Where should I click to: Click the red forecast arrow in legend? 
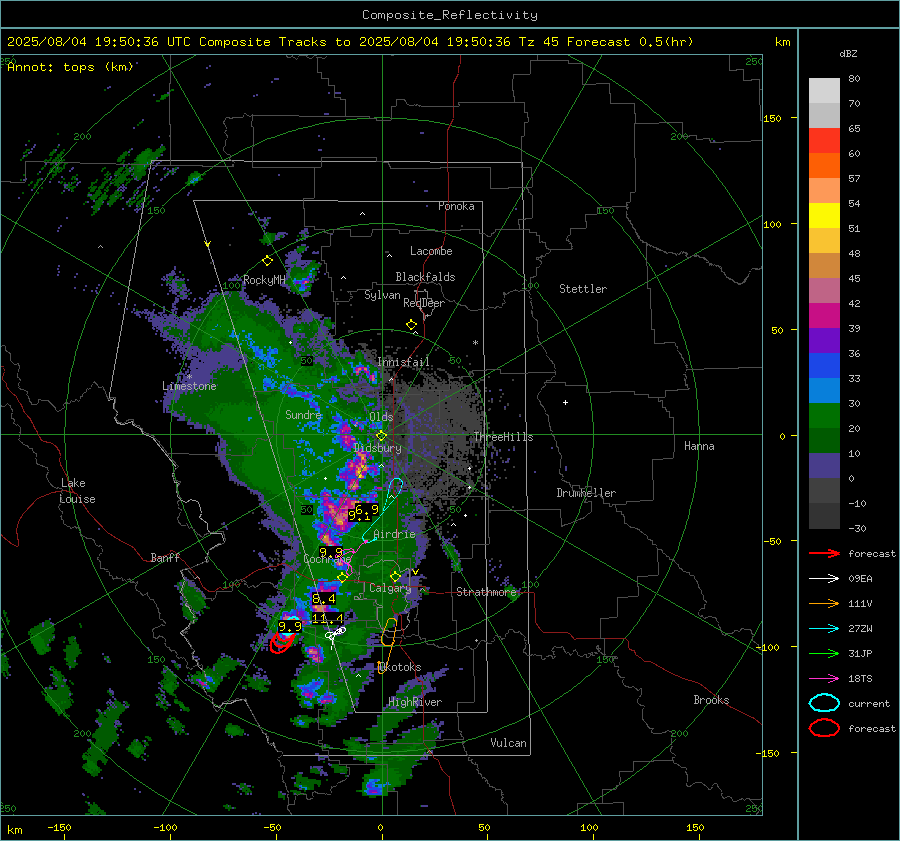824,553
